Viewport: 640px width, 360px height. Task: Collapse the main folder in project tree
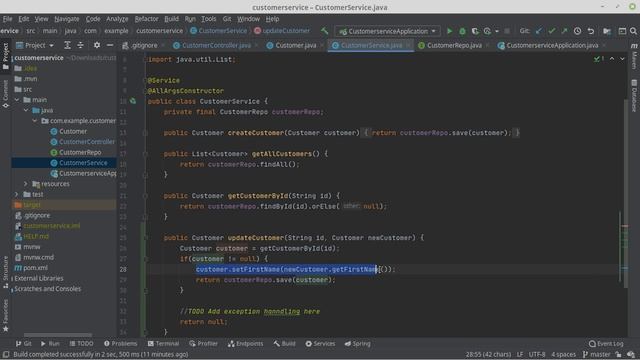17,100
